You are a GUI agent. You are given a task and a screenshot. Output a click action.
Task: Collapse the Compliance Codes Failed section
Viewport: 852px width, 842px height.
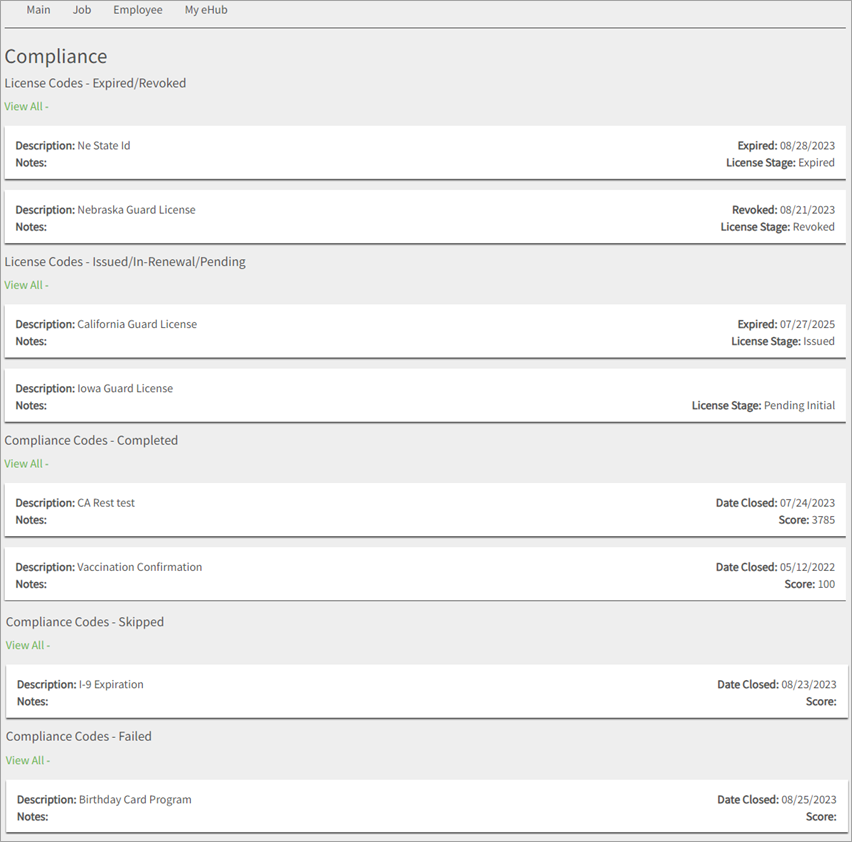[x=78, y=736]
